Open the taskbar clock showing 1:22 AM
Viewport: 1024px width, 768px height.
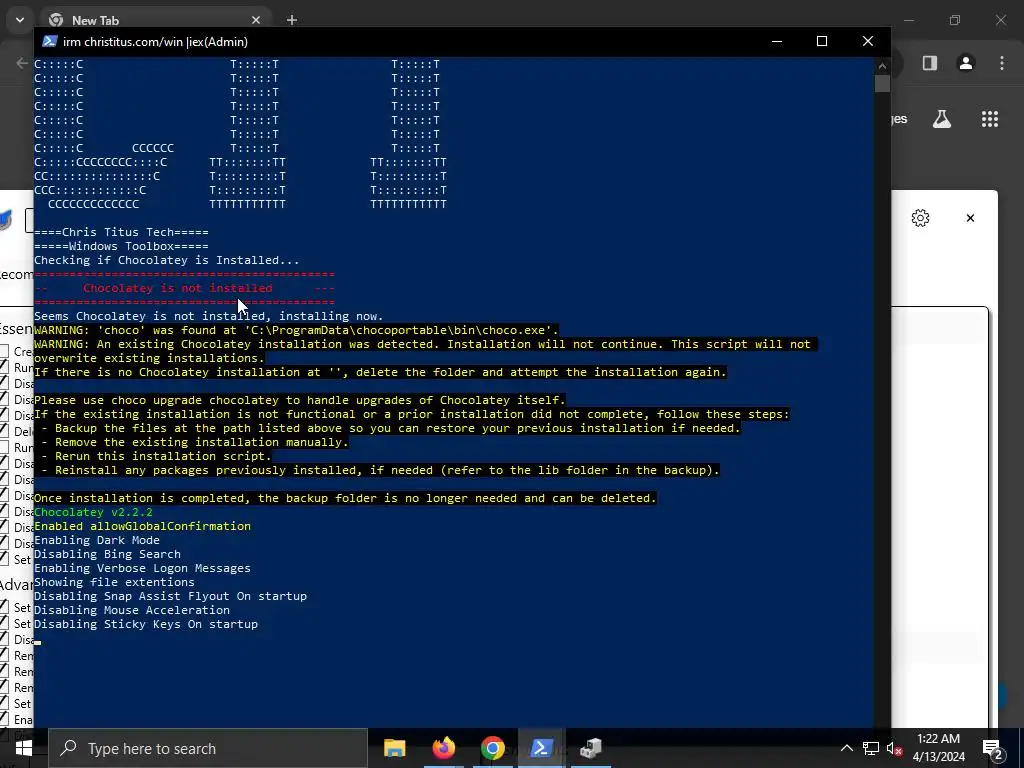(x=938, y=748)
